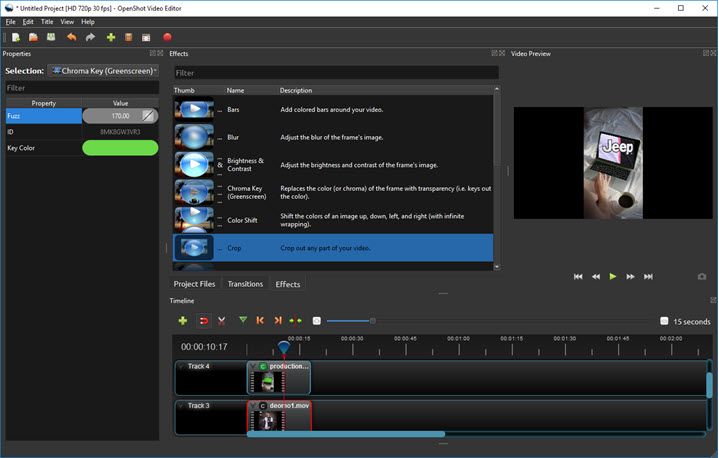Open the Title menu in menu bar
This screenshot has height=458, width=719.
pos(47,21)
